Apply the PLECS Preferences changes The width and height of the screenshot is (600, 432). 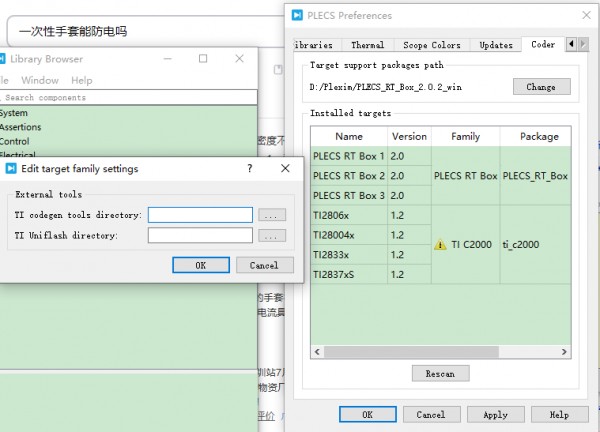[496, 415]
